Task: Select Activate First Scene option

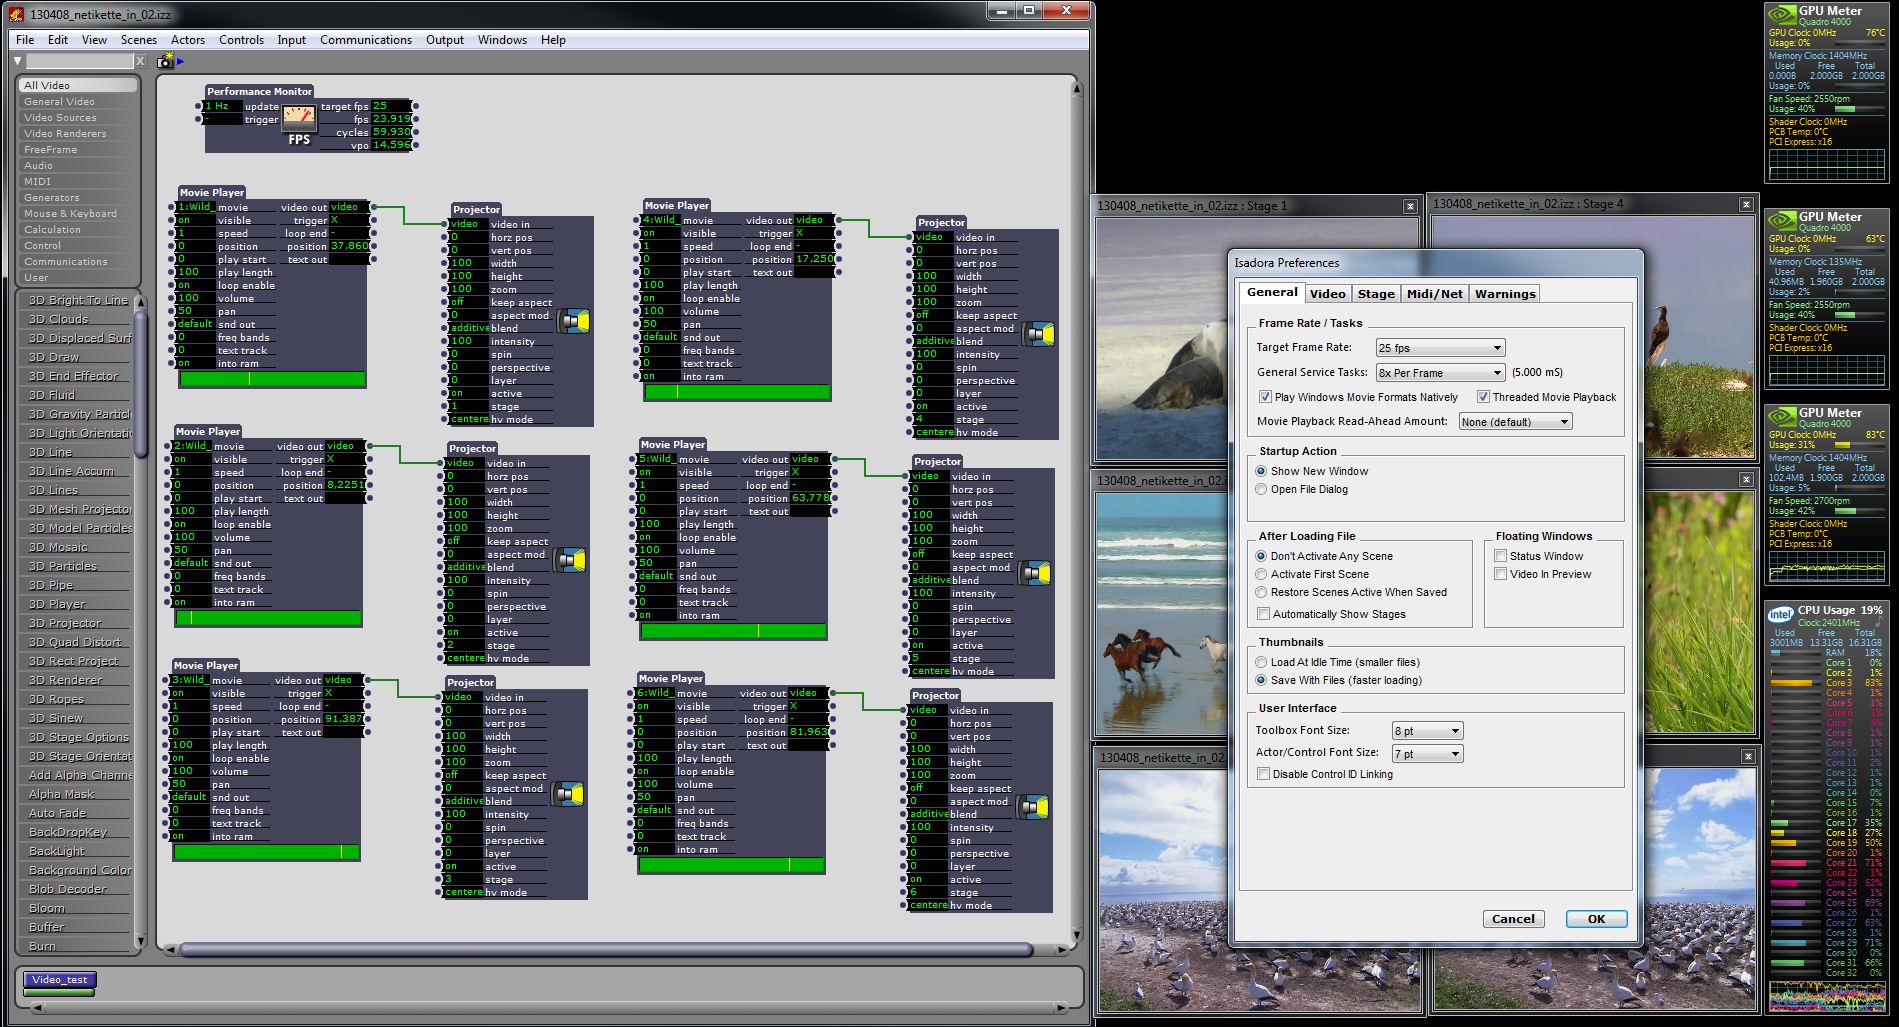Action: pos(1261,574)
